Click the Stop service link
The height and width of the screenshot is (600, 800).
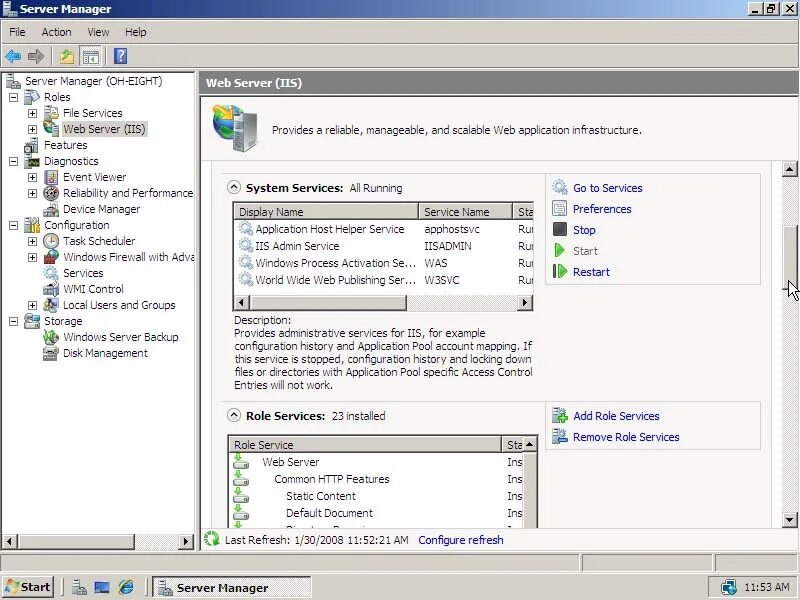(x=584, y=230)
